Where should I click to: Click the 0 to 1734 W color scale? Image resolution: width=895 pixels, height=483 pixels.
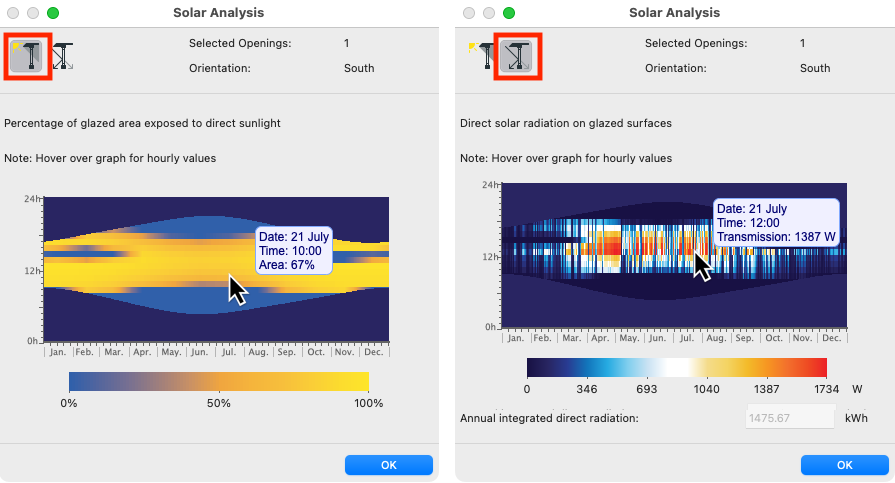[676, 368]
